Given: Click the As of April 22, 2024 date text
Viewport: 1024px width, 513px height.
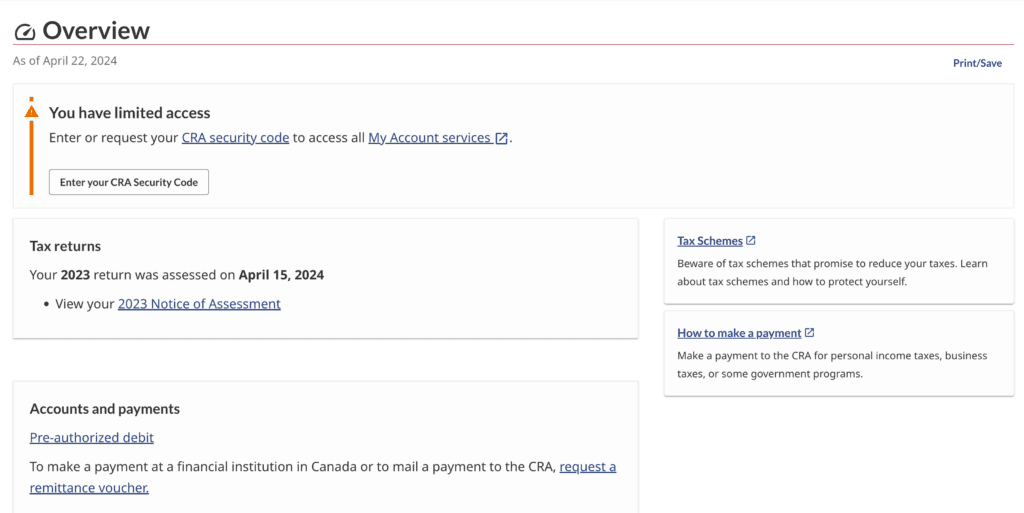Looking at the screenshot, I should pos(65,61).
